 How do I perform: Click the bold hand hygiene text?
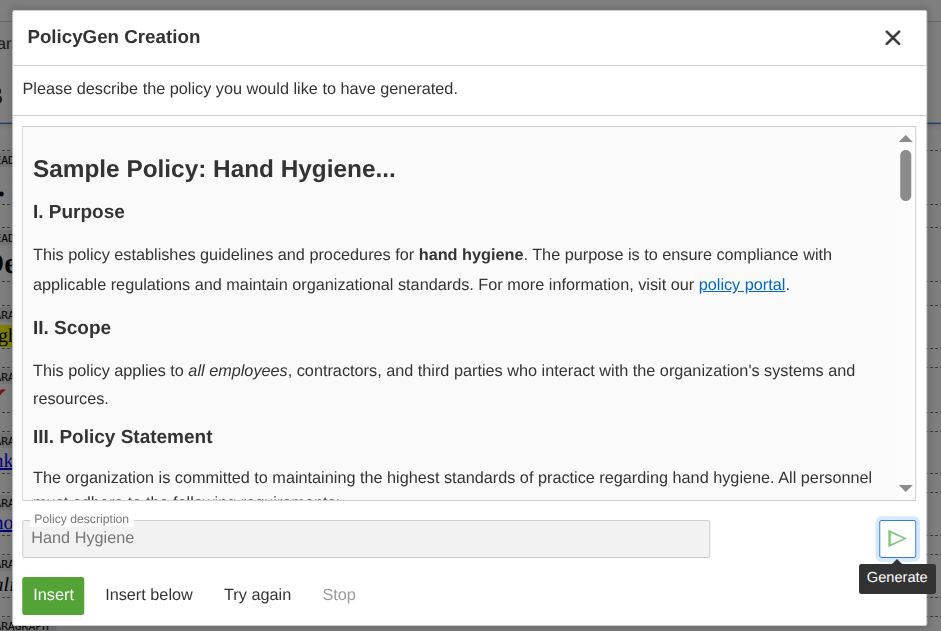click(470, 255)
